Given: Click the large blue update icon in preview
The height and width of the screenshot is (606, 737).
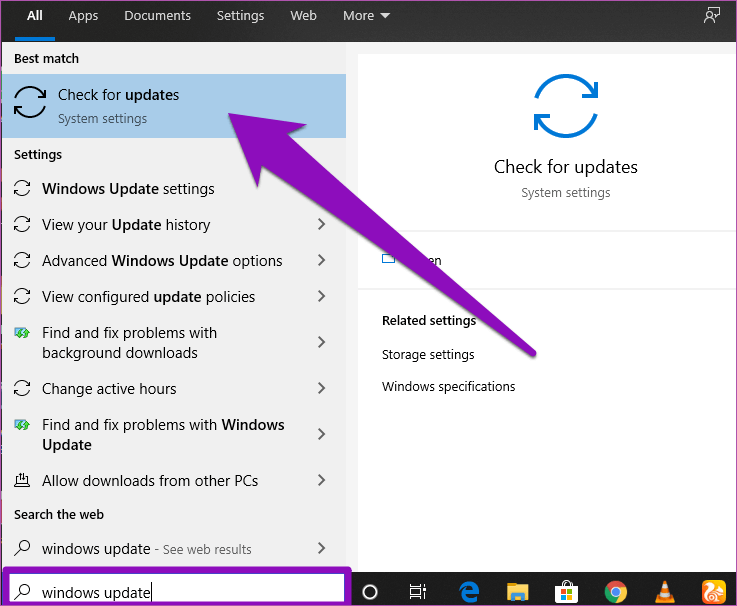Looking at the screenshot, I should coord(566,106).
